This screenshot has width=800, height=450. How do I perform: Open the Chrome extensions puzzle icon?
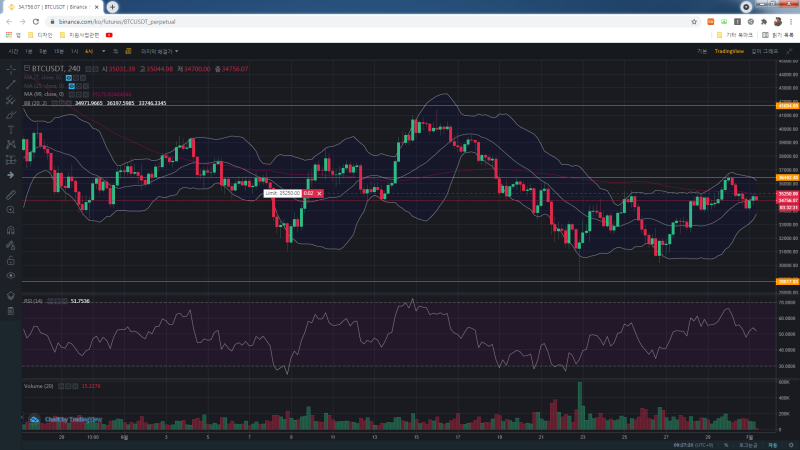[x=764, y=21]
